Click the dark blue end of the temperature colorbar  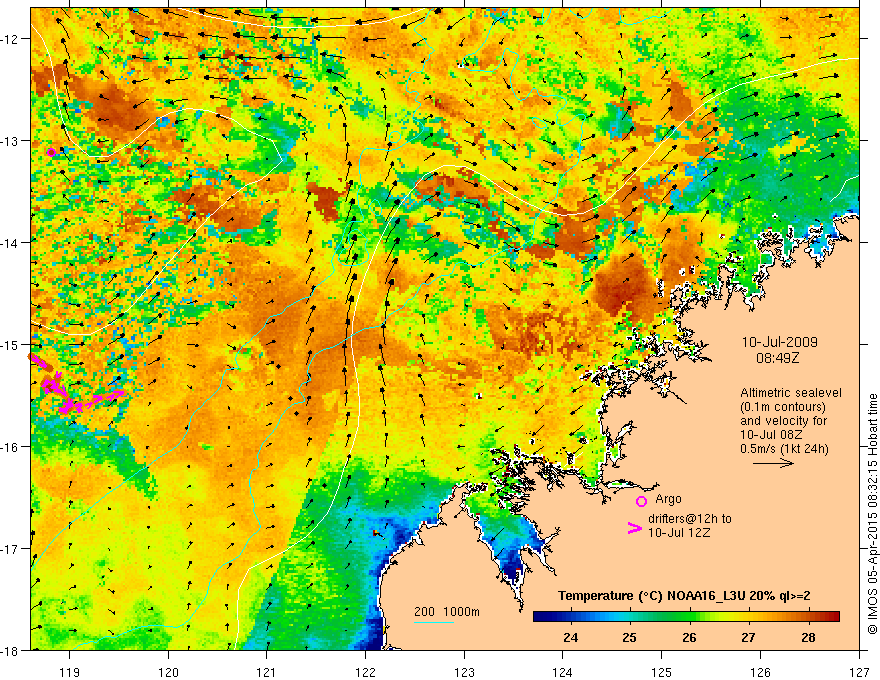click(542, 617)
